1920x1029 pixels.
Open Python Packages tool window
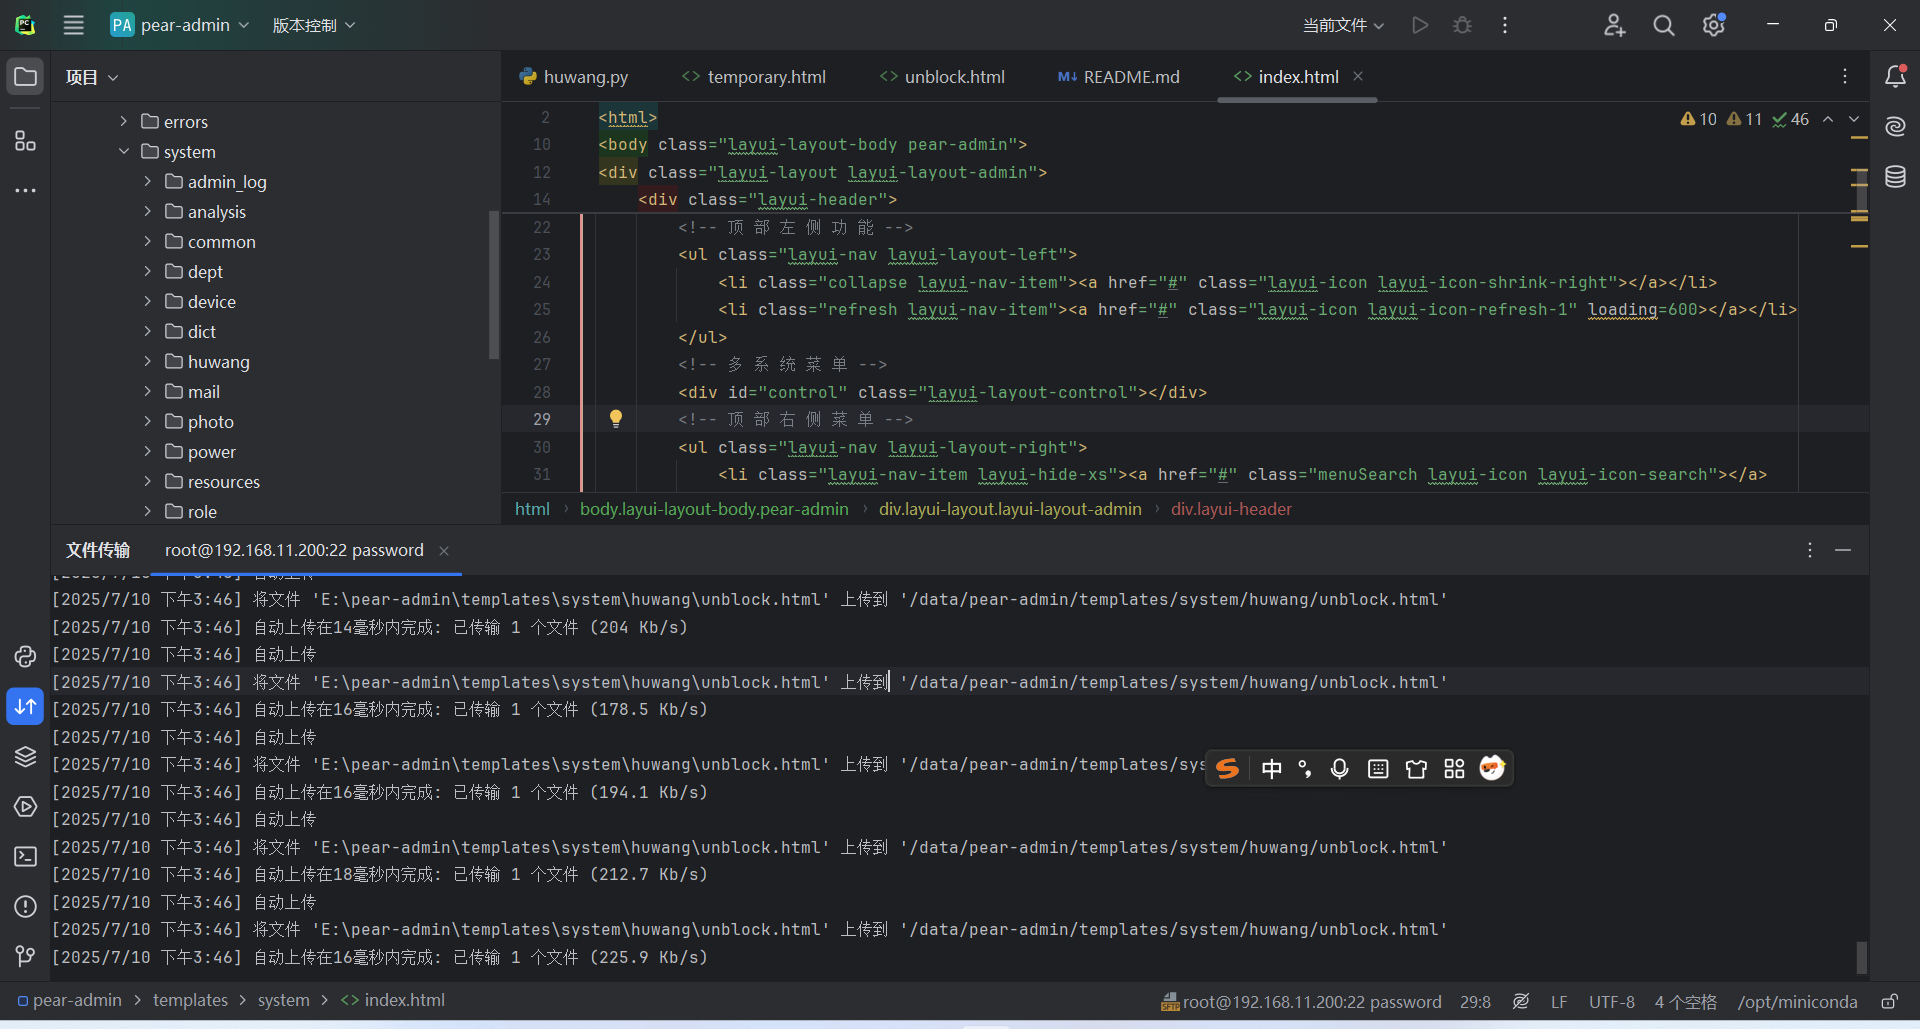[26, 656]
